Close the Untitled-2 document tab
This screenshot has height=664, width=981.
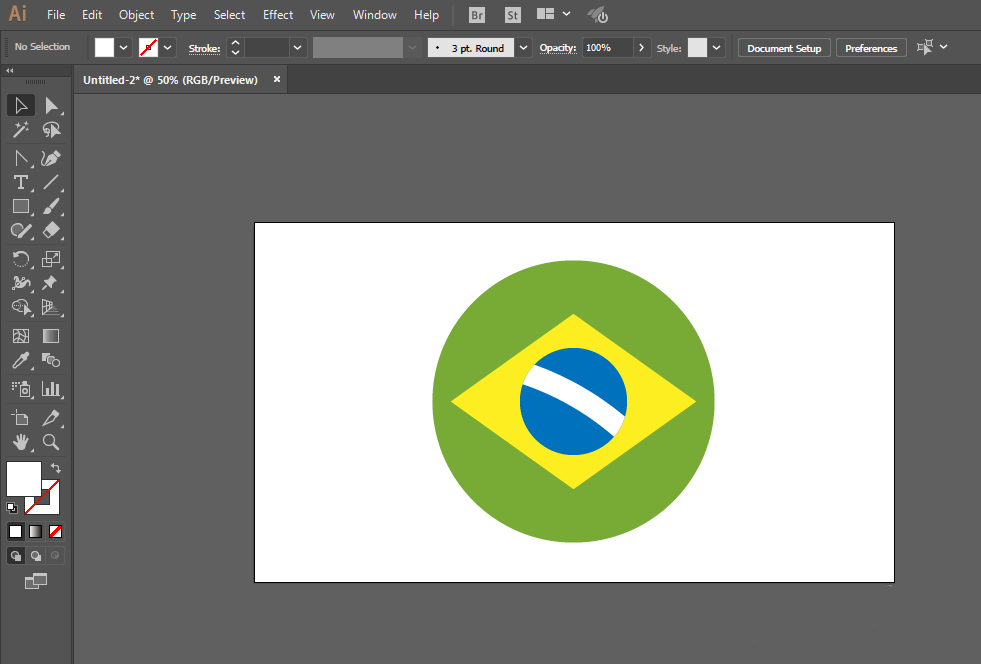[277, 79]
